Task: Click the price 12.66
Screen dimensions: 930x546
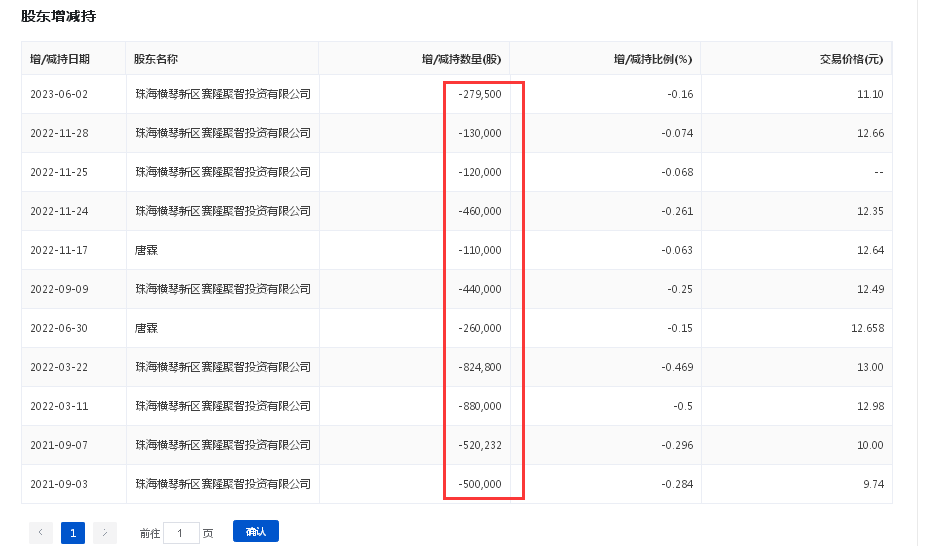Action: (x=870, y=133)
